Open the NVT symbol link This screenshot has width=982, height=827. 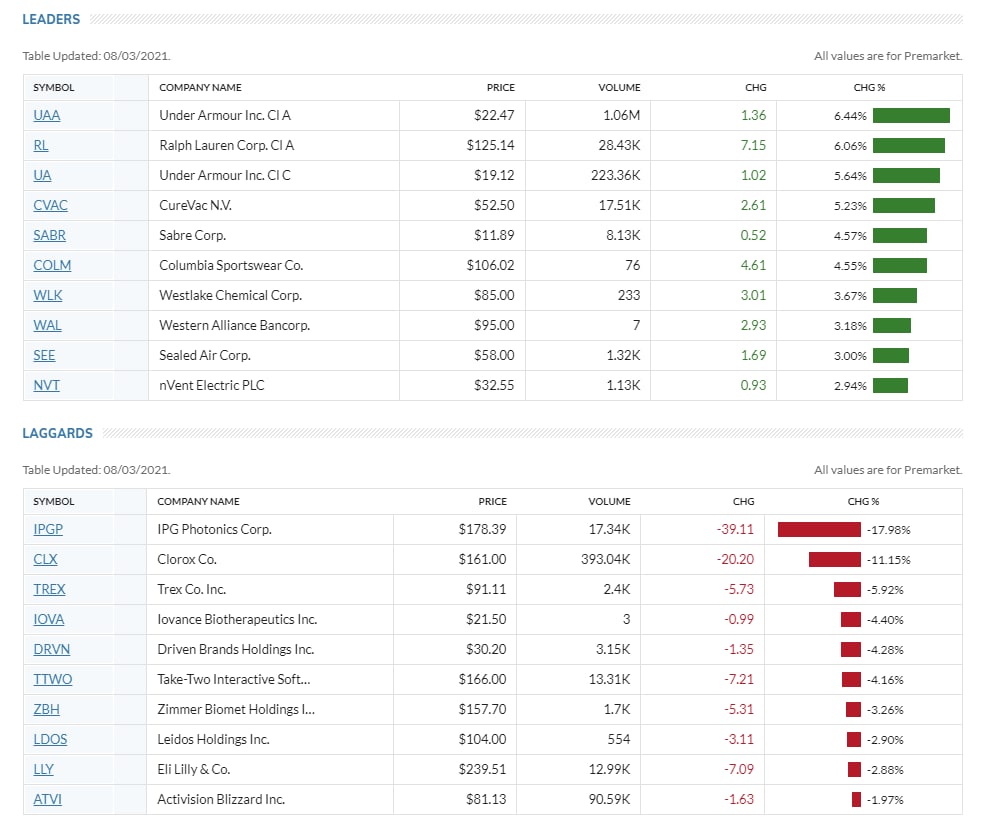46,386
